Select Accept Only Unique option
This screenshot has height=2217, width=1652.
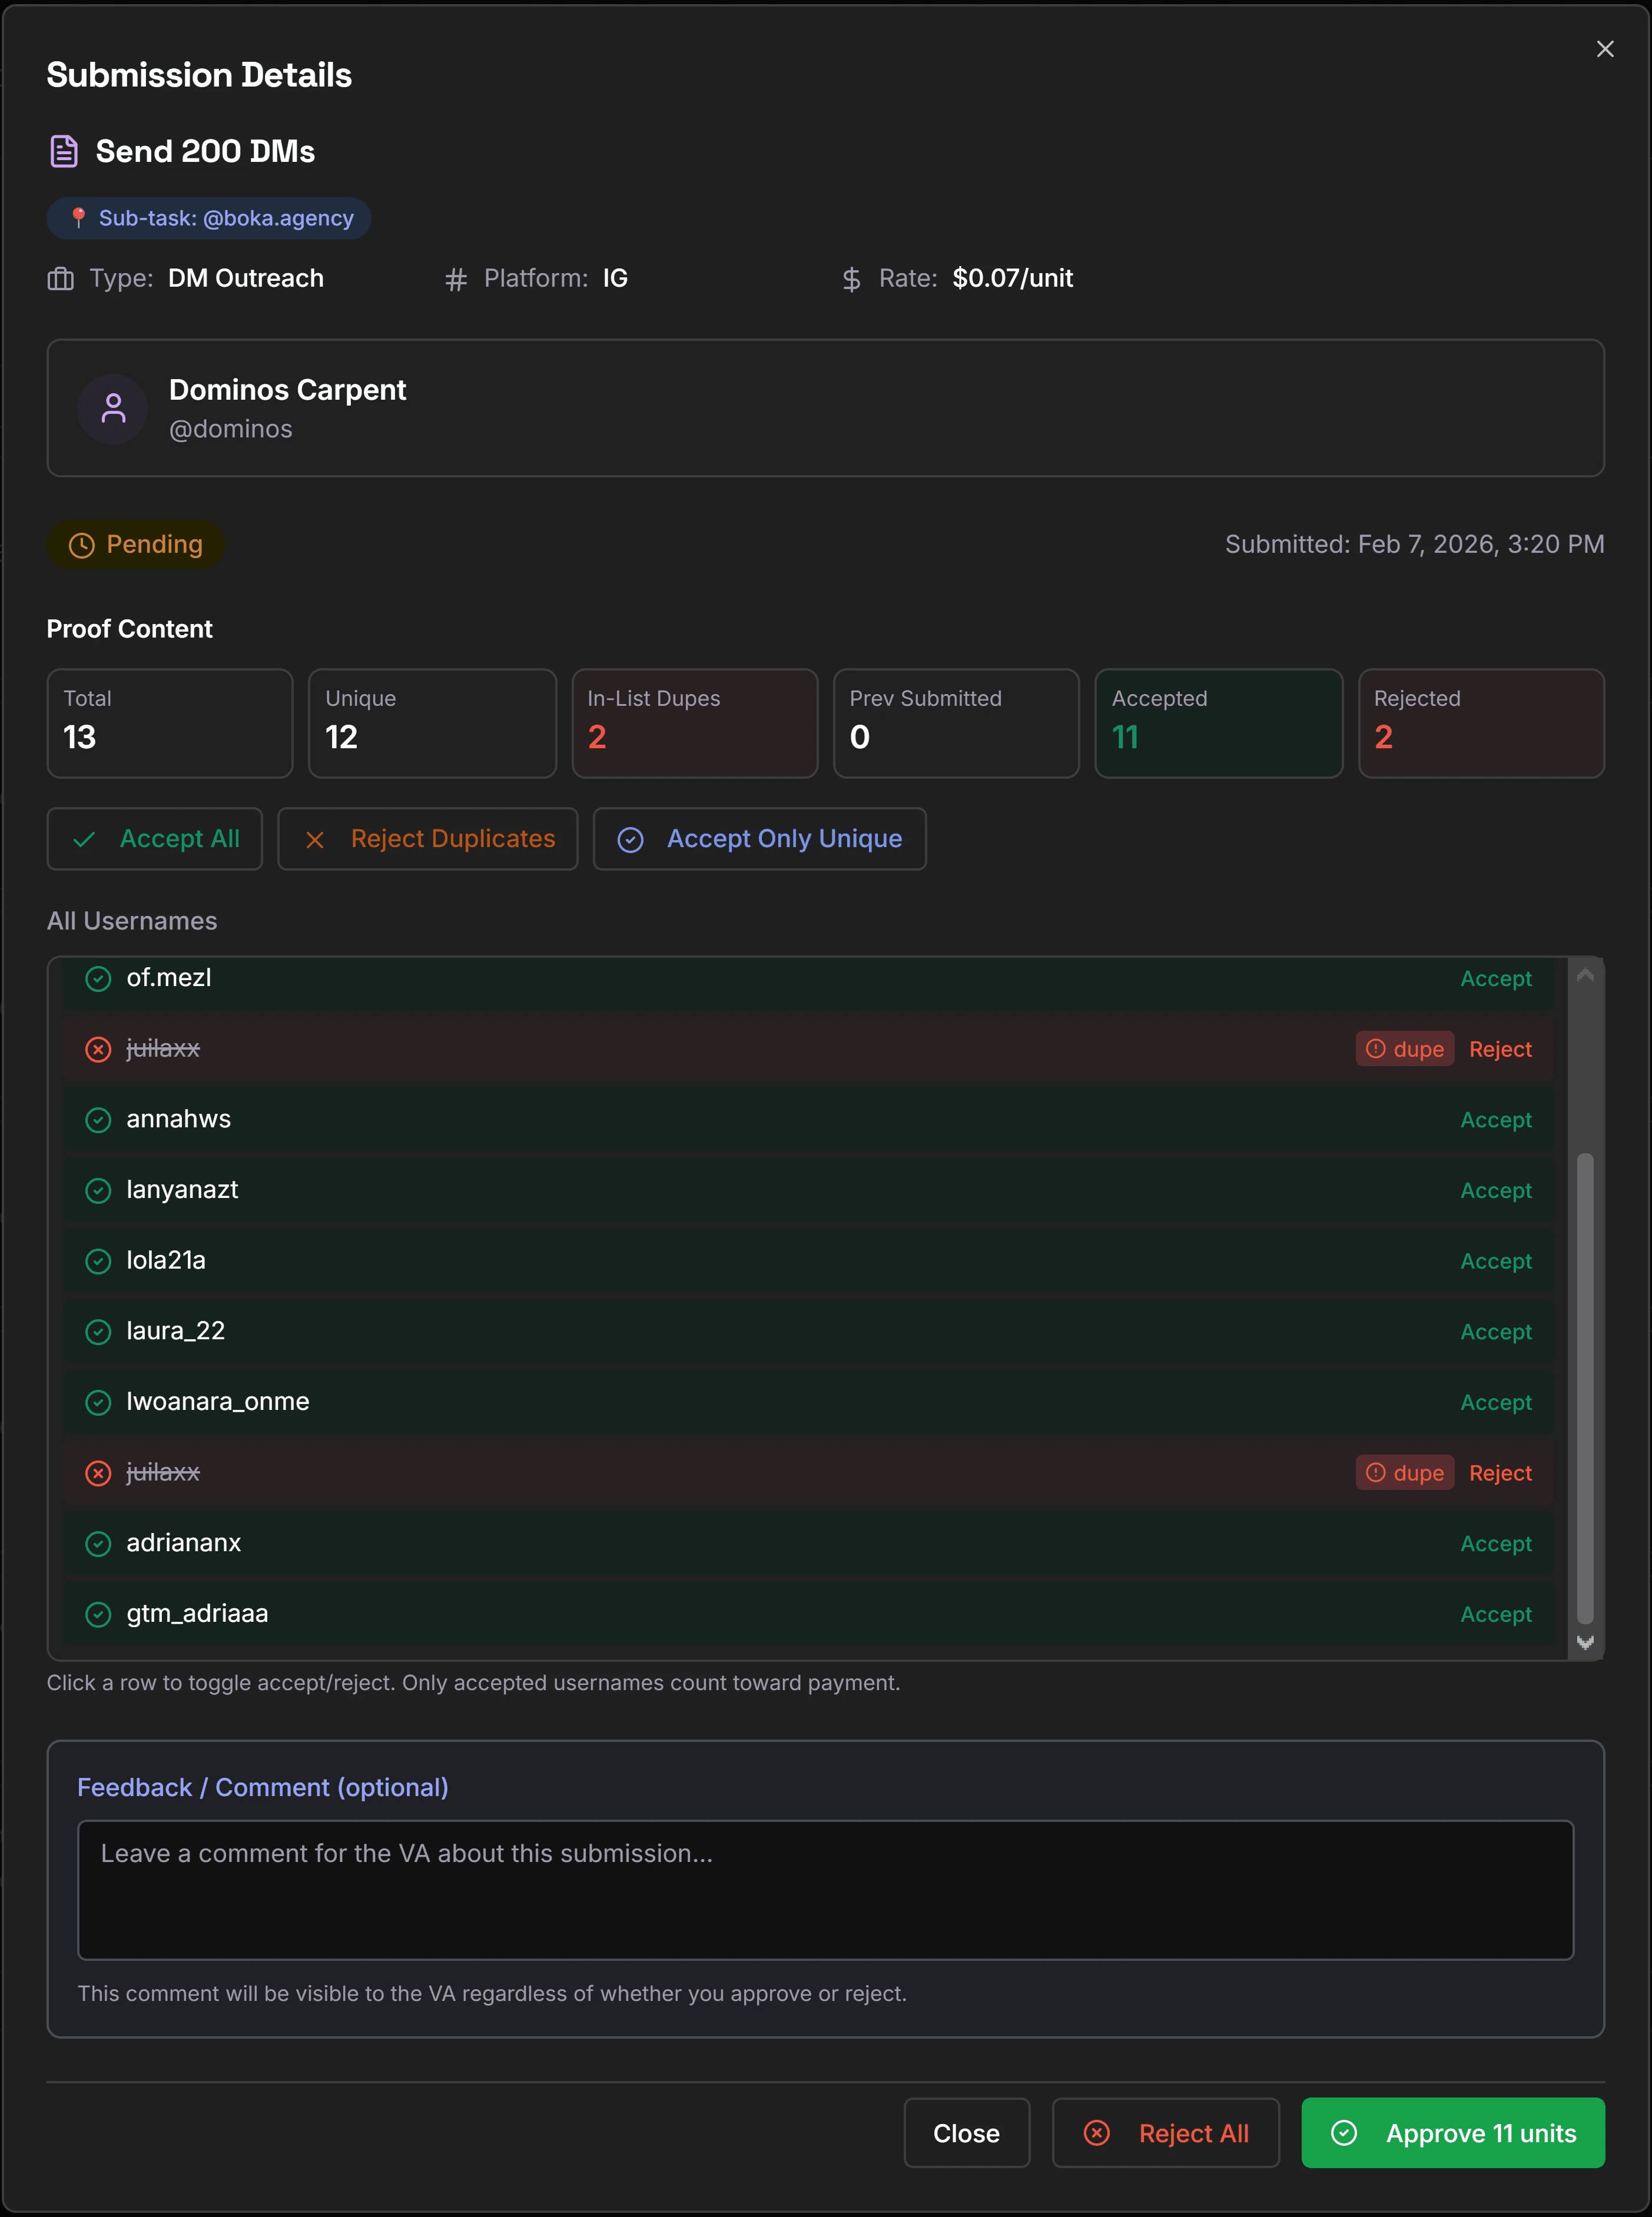pyautogui.click(x=759, y=839)
